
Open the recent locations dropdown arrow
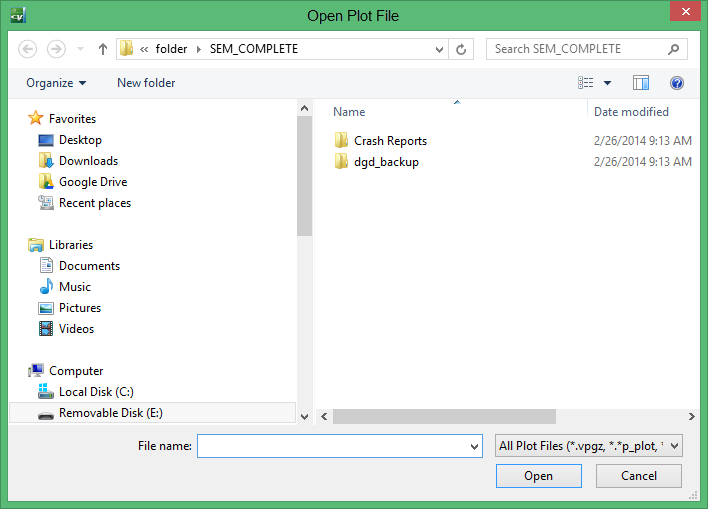click(80, 49)
